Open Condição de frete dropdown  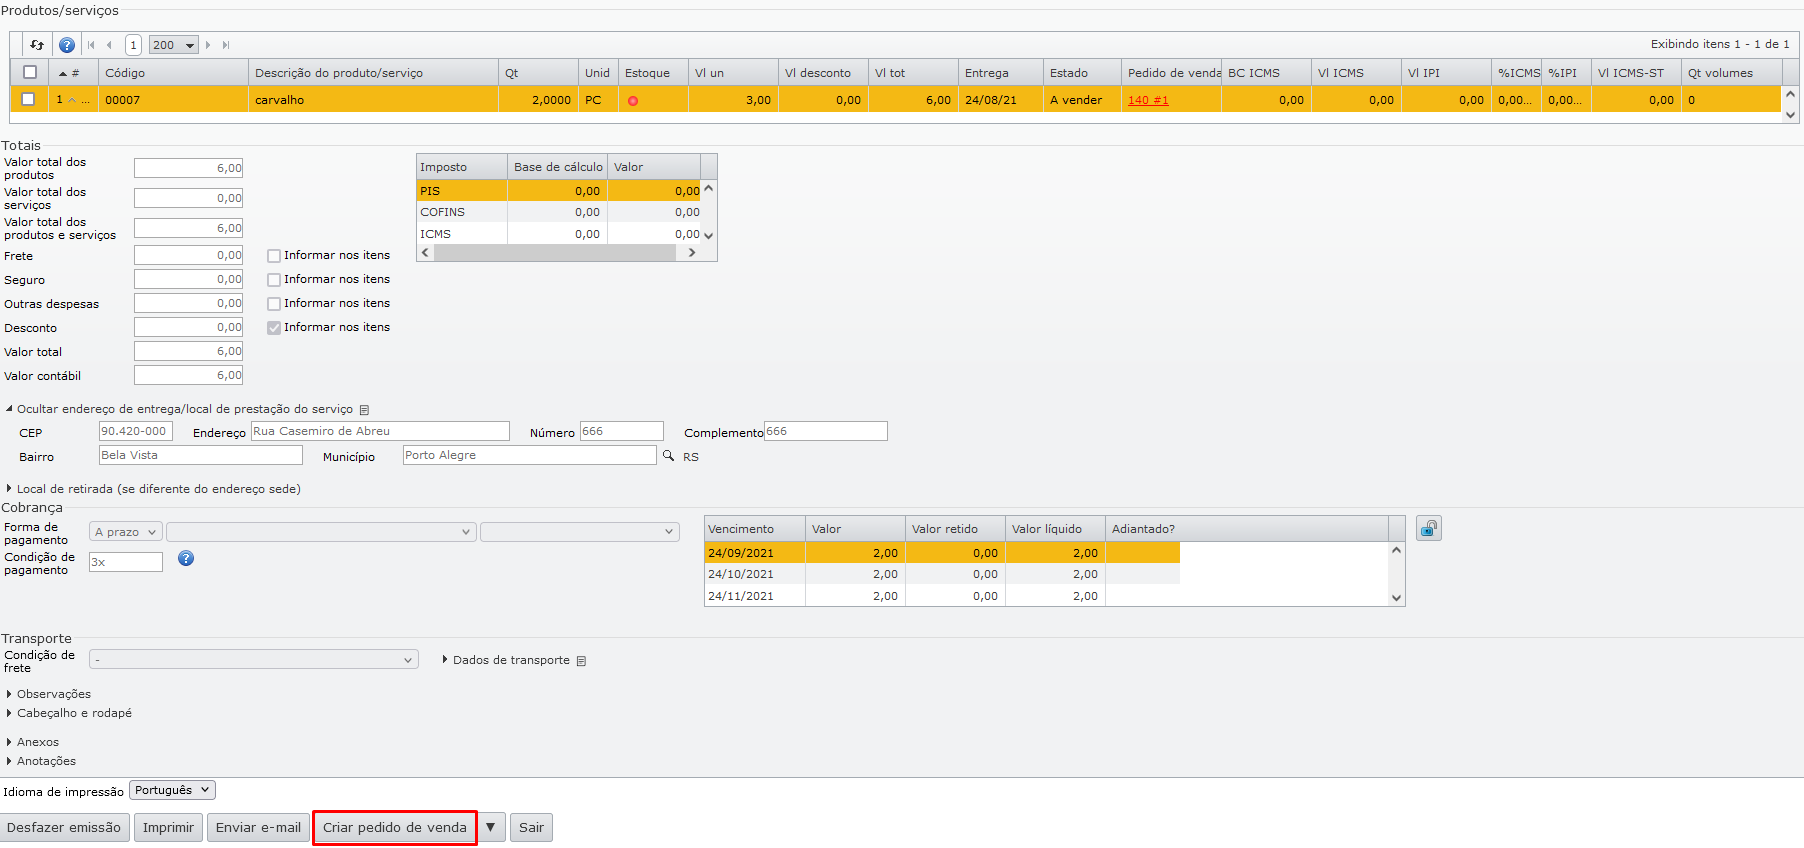(254, 660)
